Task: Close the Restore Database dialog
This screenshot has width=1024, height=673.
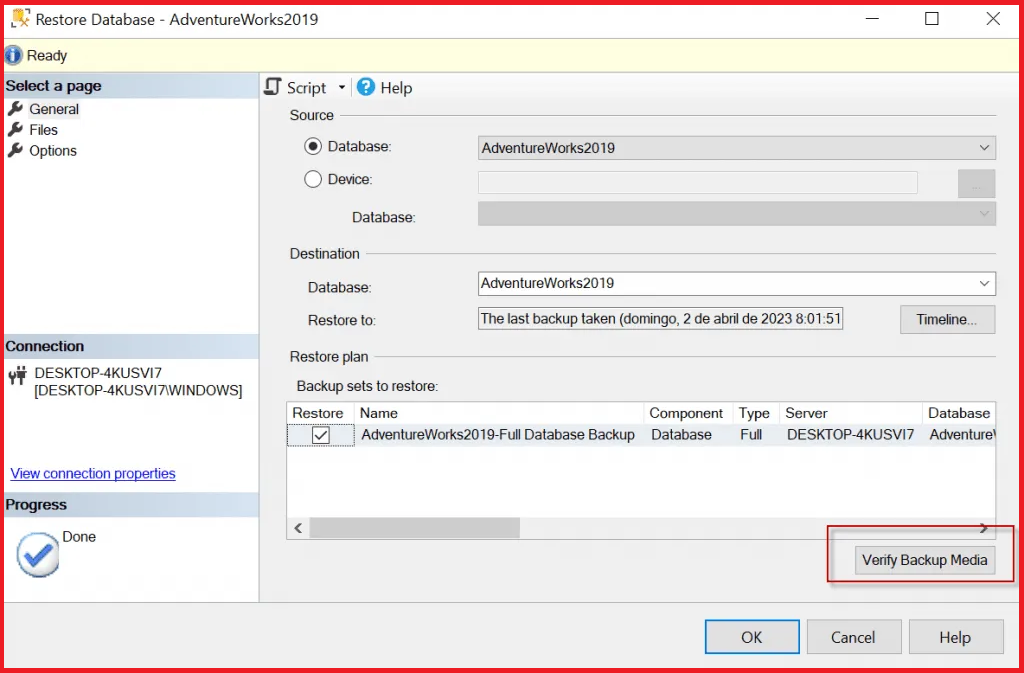Action: (x=993, y=18)
